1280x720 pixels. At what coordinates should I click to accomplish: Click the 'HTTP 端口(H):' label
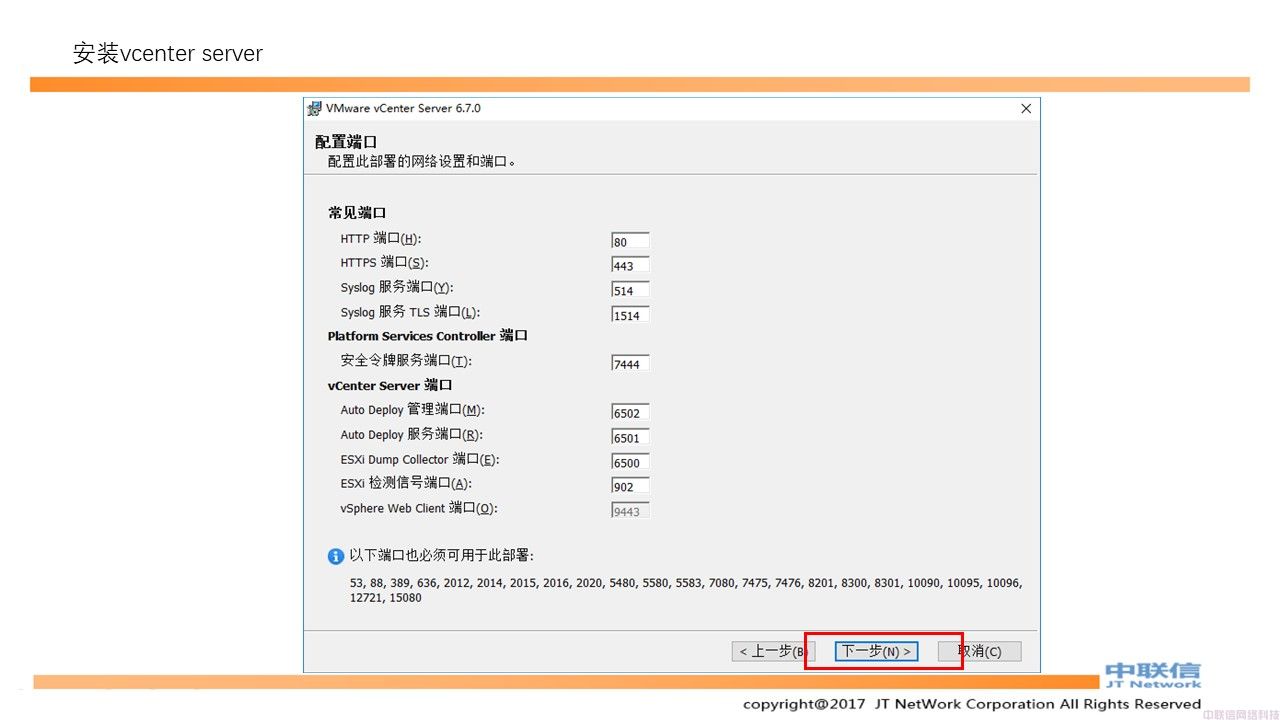pyautogui.click(x=381, y=239)
